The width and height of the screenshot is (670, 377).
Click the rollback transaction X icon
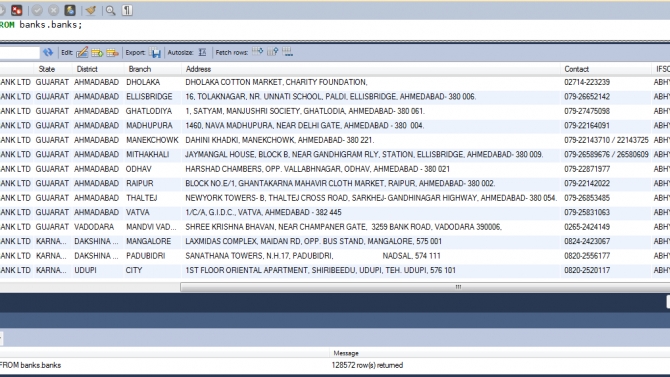tap(53, 10)
